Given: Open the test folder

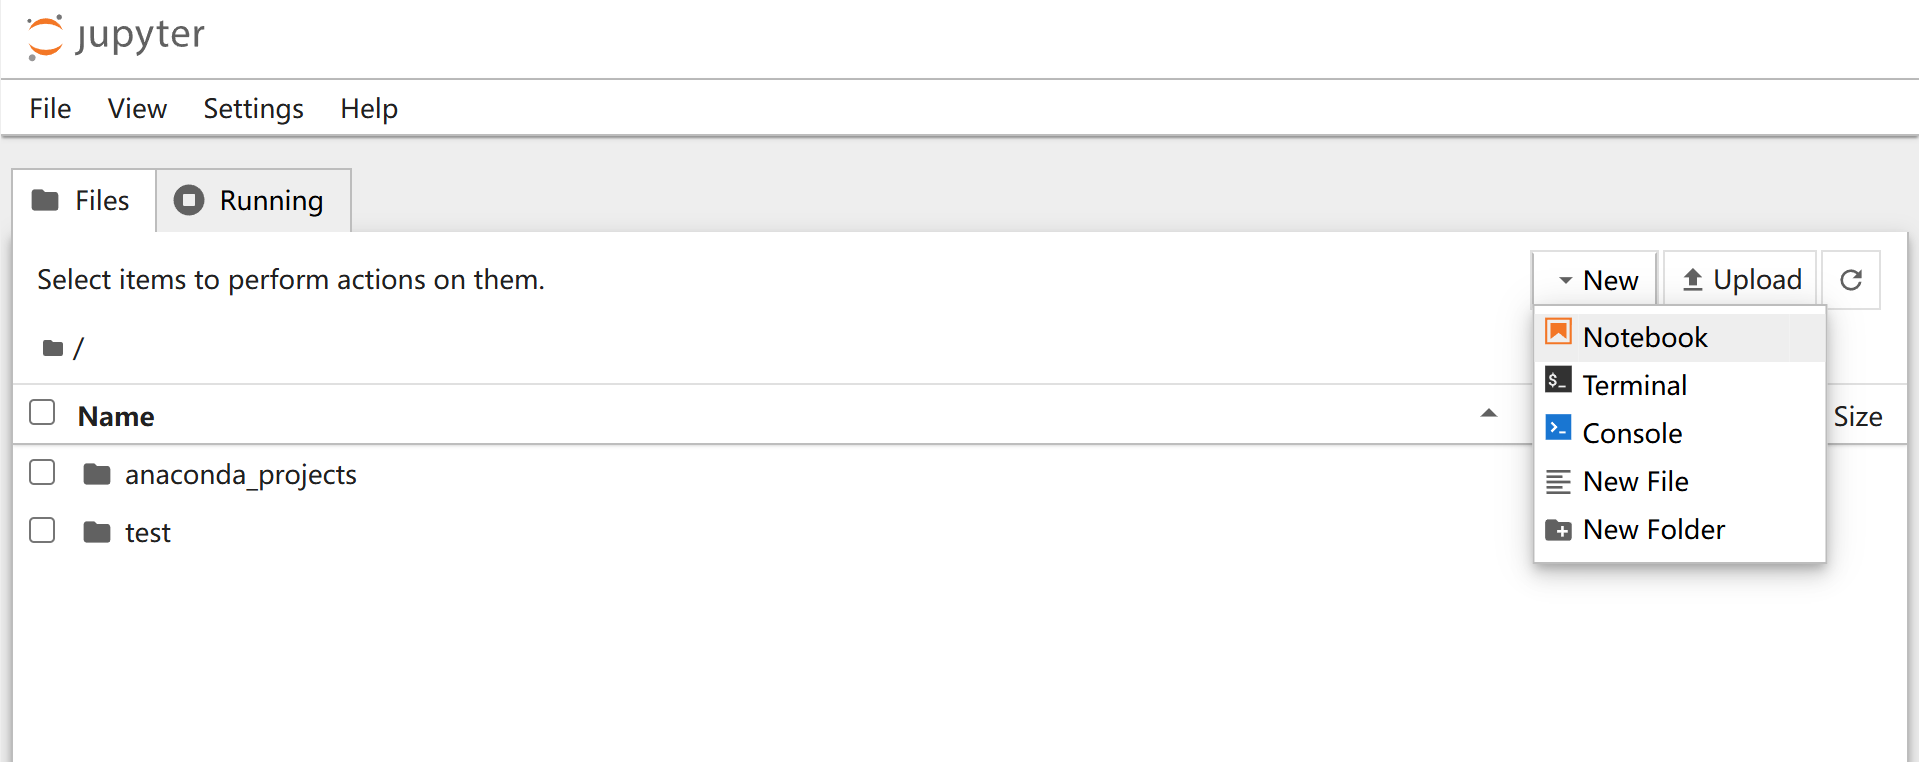Looking at the screenshot, I should click(147, 533).
